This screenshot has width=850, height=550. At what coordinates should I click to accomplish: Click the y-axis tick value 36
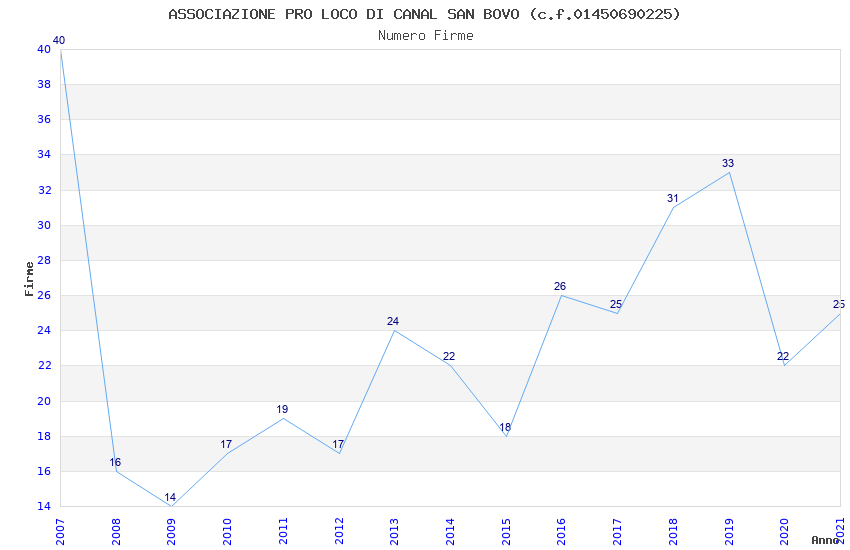click(44, 119)
